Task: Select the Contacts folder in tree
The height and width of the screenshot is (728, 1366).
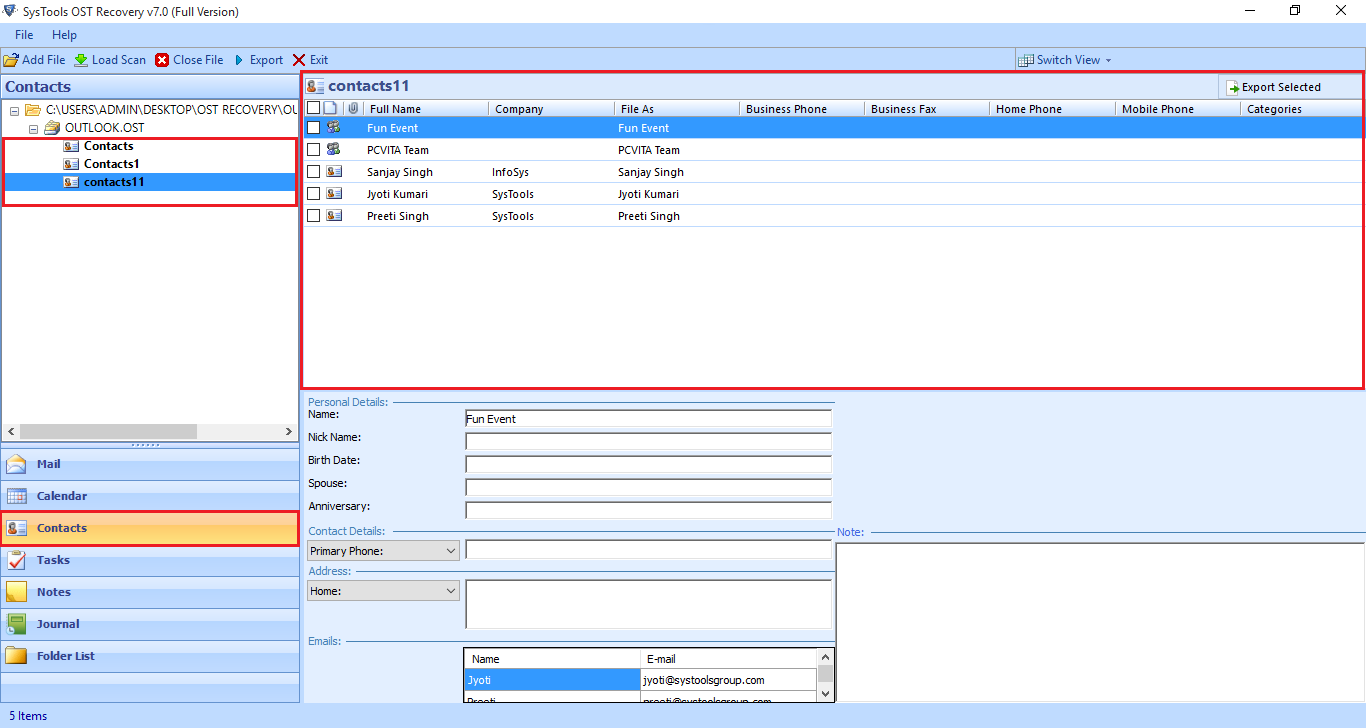Action: click(x=108, y=146)
